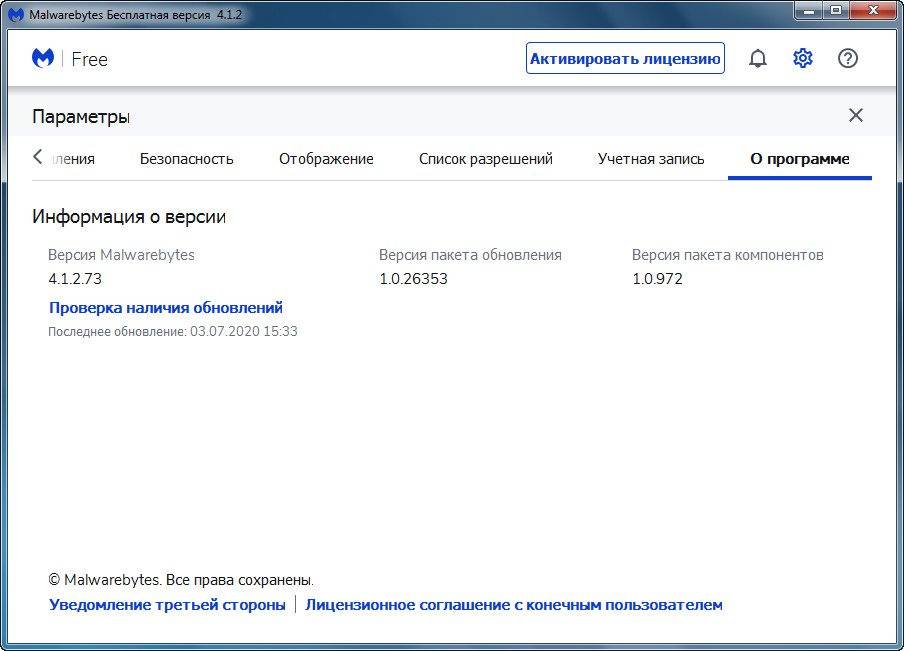Switch to the Отображение tab
904x651 pixels.
[326, 159]
